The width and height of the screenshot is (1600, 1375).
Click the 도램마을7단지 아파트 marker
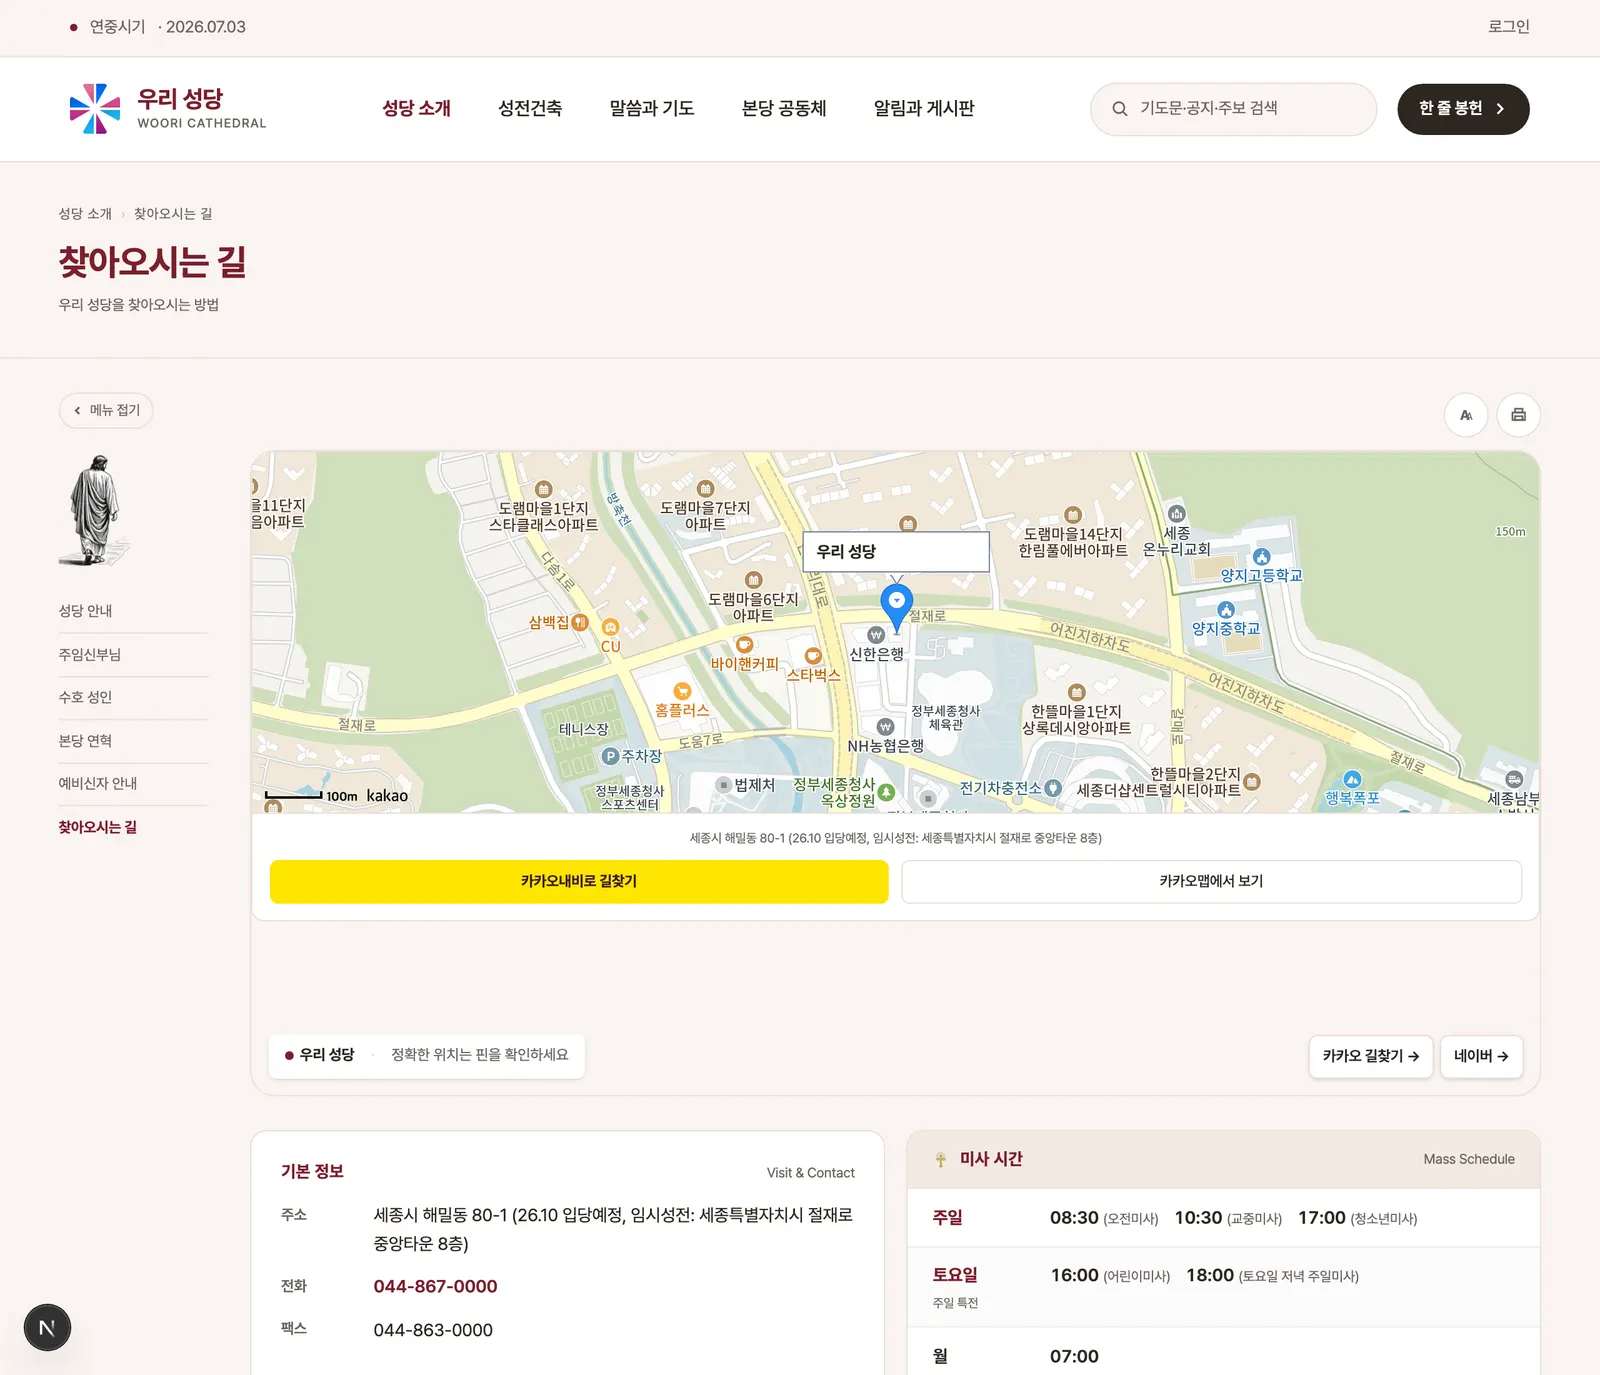(706, 489)
